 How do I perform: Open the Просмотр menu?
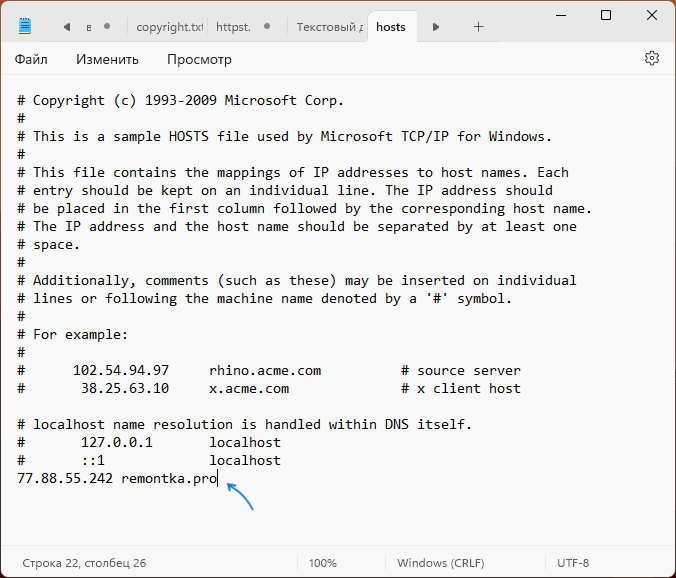tap(199, 59)
